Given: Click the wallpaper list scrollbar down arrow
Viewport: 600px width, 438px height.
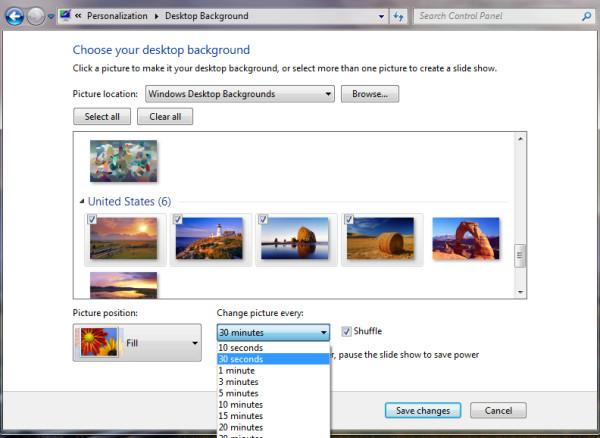Looking at the screenshot, I should [520, 292].
